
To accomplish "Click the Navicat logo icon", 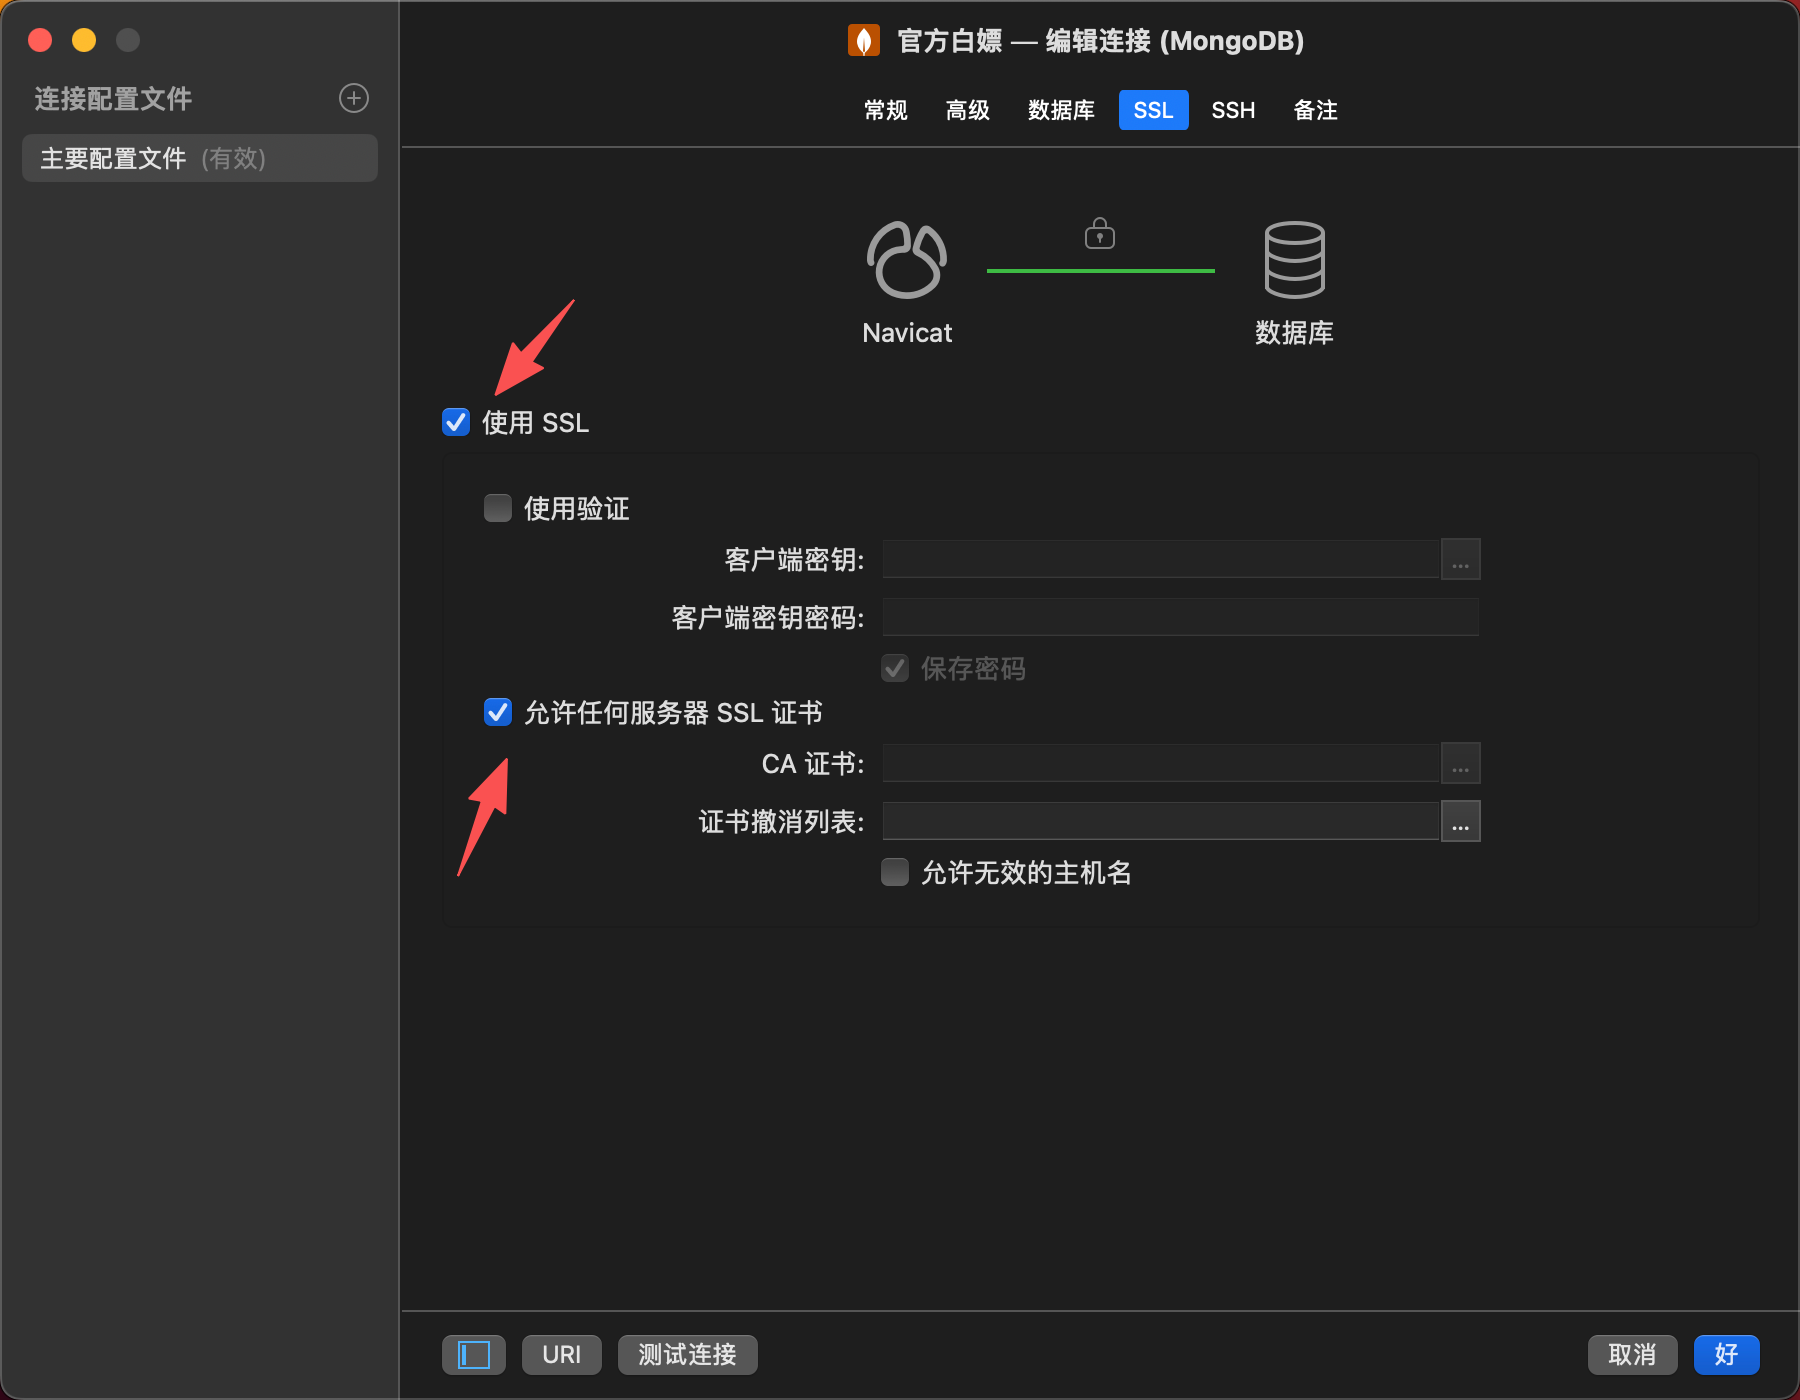I will (907, 260).
